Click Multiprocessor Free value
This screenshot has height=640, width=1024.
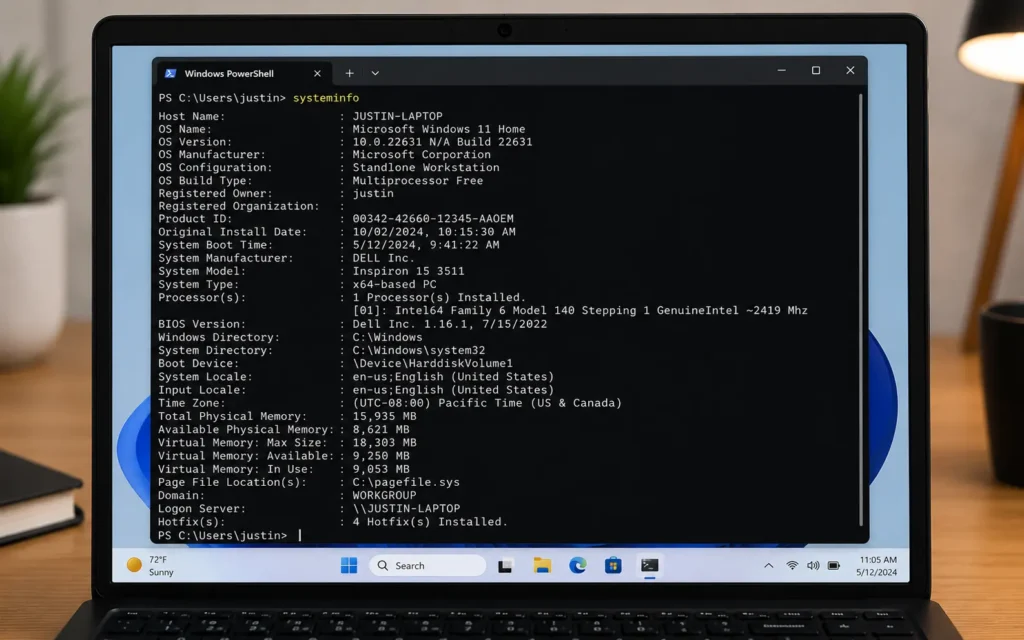click(418, 181)
